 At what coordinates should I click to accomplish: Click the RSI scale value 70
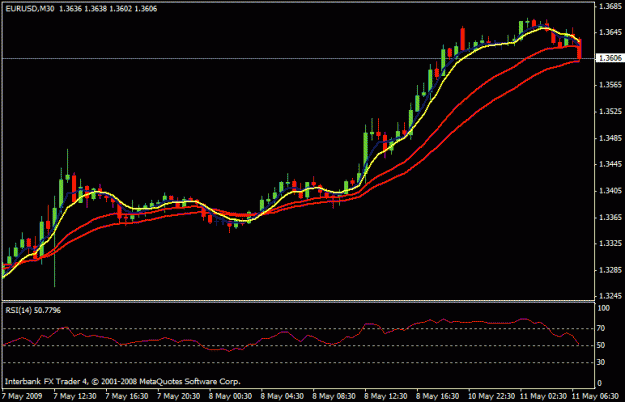pos(601,328)
